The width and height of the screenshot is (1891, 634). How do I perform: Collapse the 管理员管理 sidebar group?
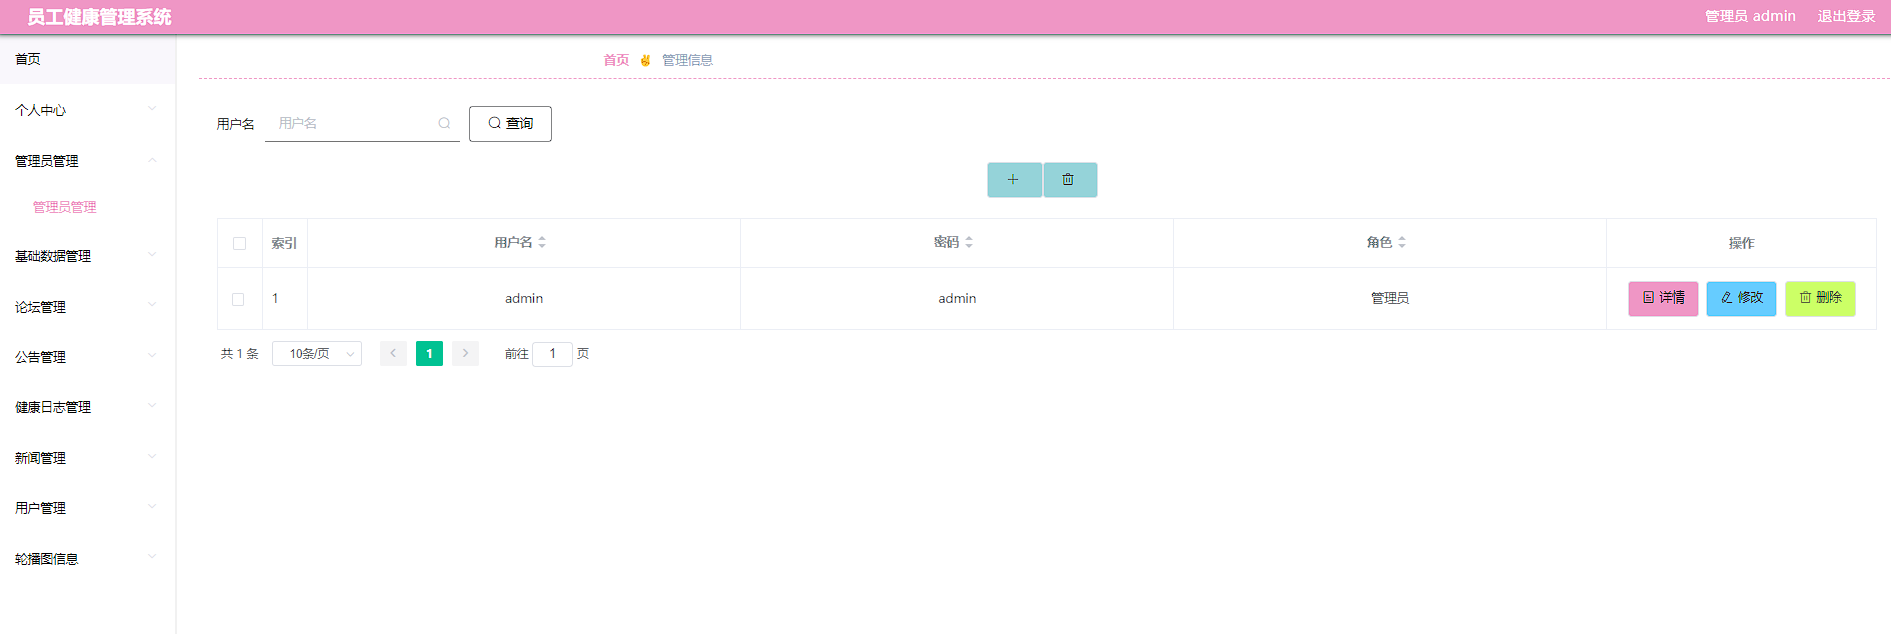pyautogui.click(x=88, y=161)
